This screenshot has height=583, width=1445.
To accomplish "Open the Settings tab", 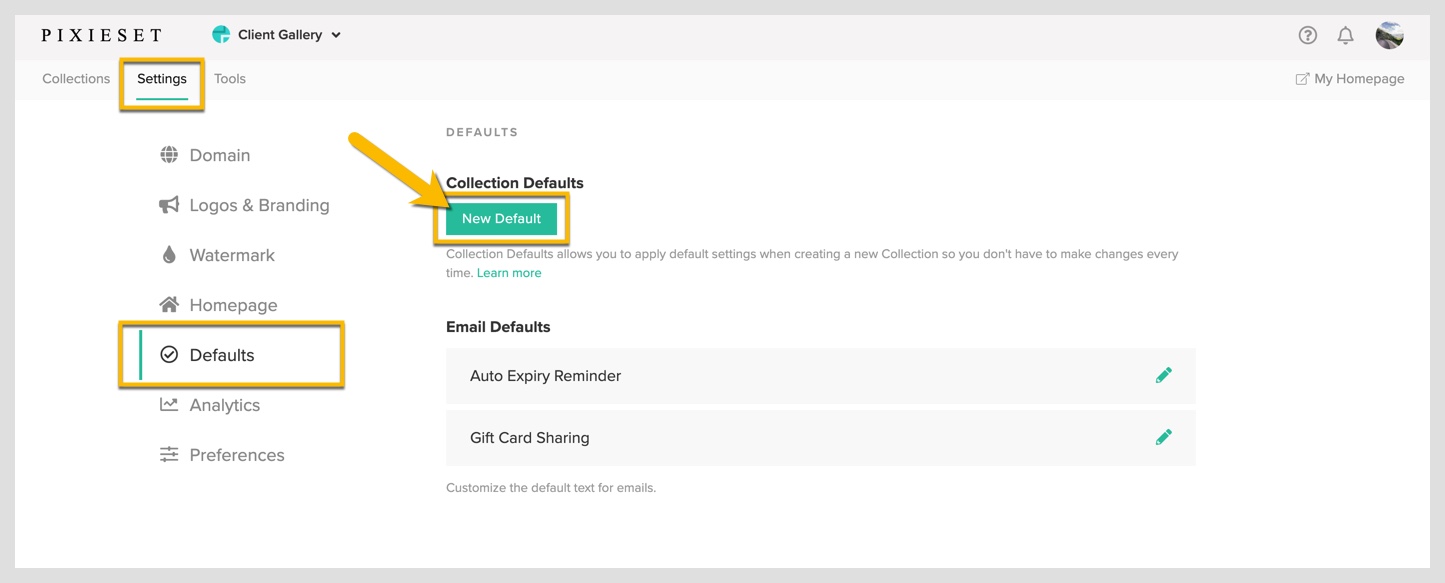I will click(162, 79).
